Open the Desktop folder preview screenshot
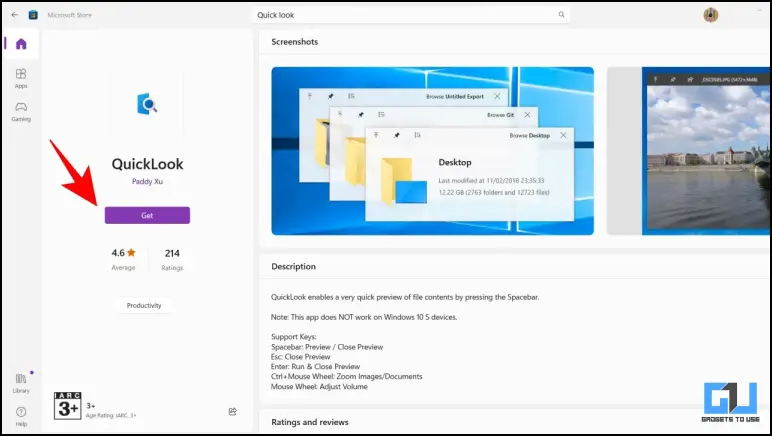 click(x=432, y=151)
